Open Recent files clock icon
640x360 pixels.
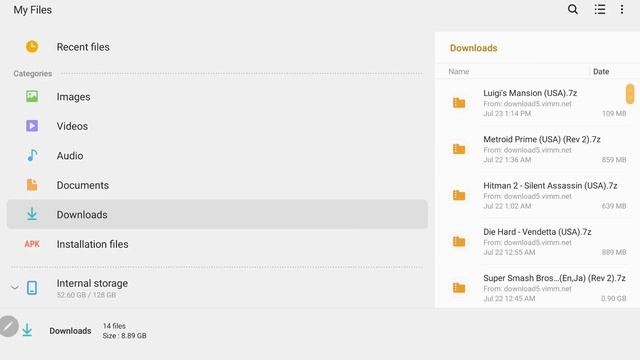pos(32,47)
